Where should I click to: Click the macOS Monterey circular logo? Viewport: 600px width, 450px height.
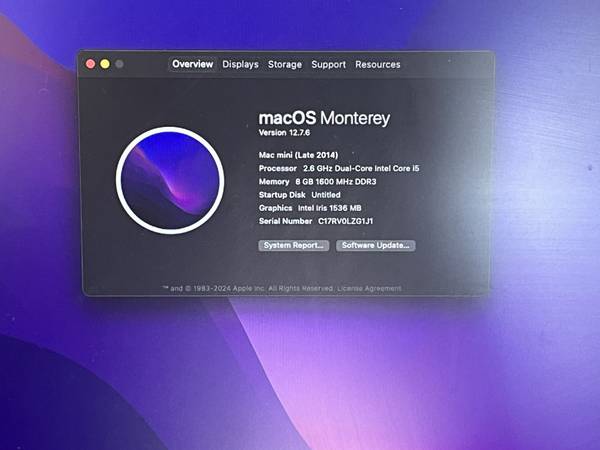(169, 180)
